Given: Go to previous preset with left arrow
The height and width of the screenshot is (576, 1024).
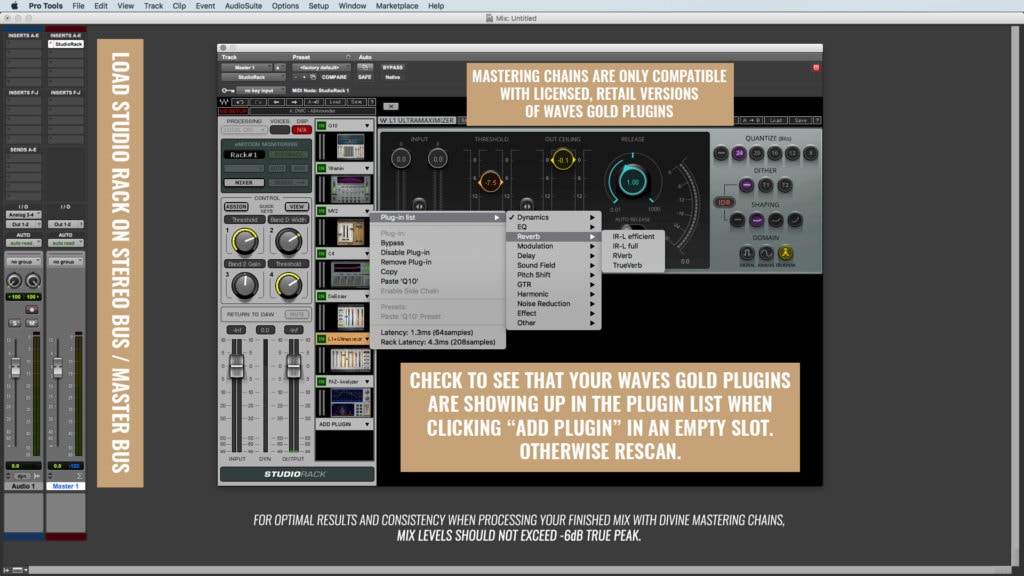Looking at the screenshot, I should tap(276, 102).
